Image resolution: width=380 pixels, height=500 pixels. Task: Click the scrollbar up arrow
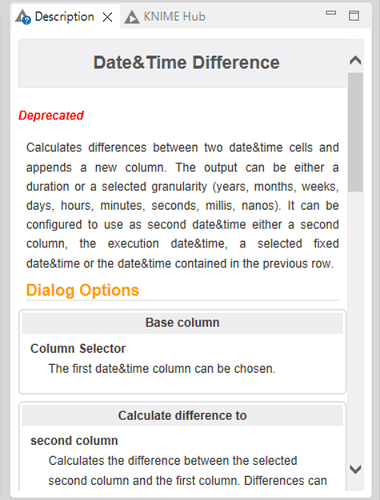click(x=355, y=60)
